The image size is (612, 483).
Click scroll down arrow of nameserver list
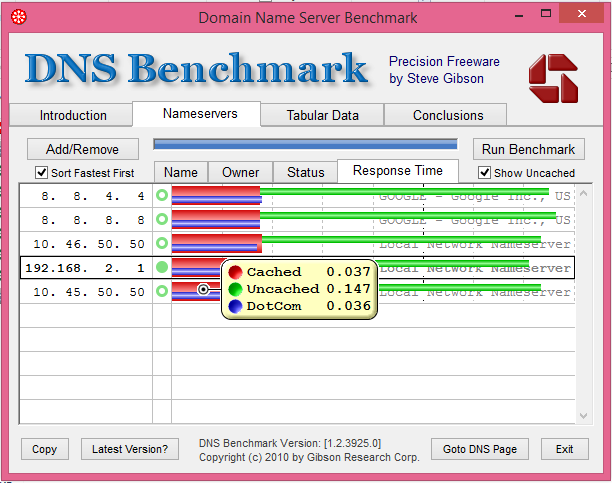[x=584, y=416]
